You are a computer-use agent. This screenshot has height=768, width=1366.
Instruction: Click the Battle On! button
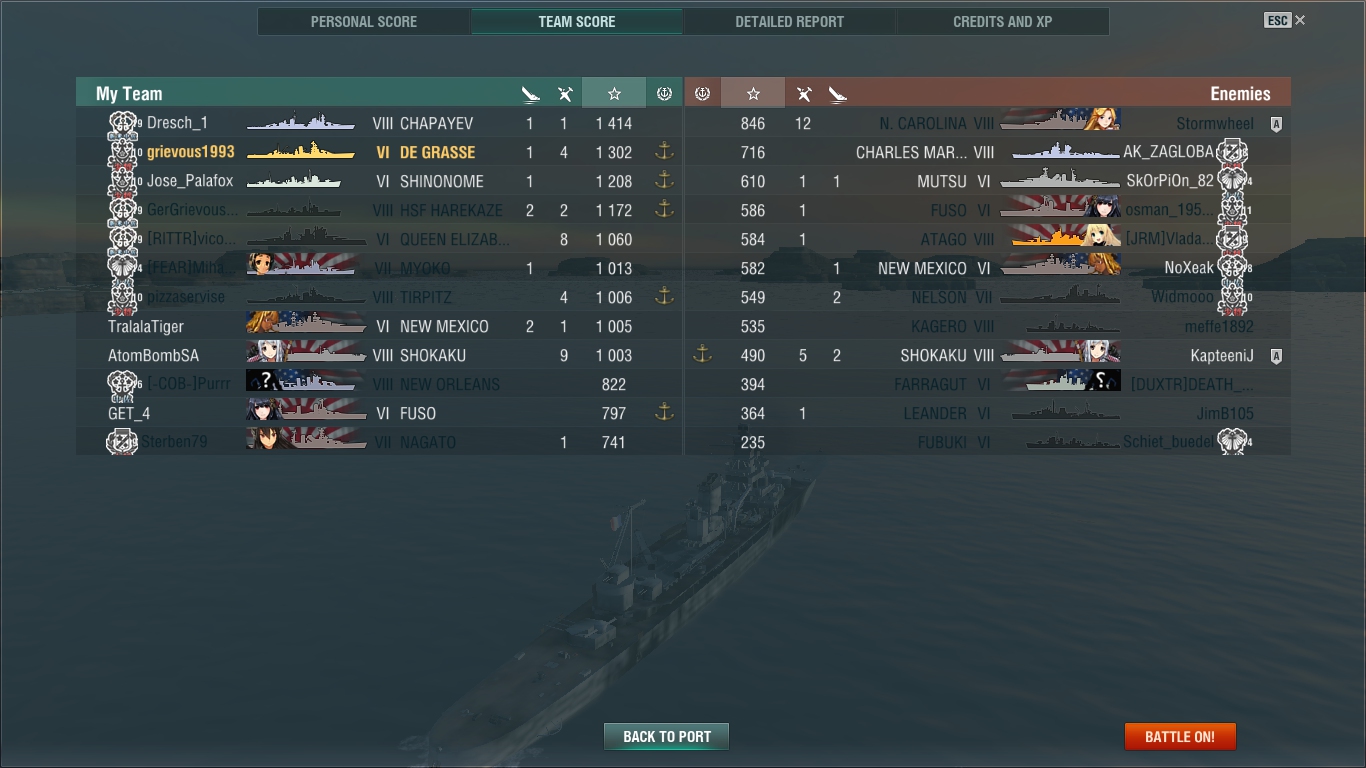pos(1180,736)
